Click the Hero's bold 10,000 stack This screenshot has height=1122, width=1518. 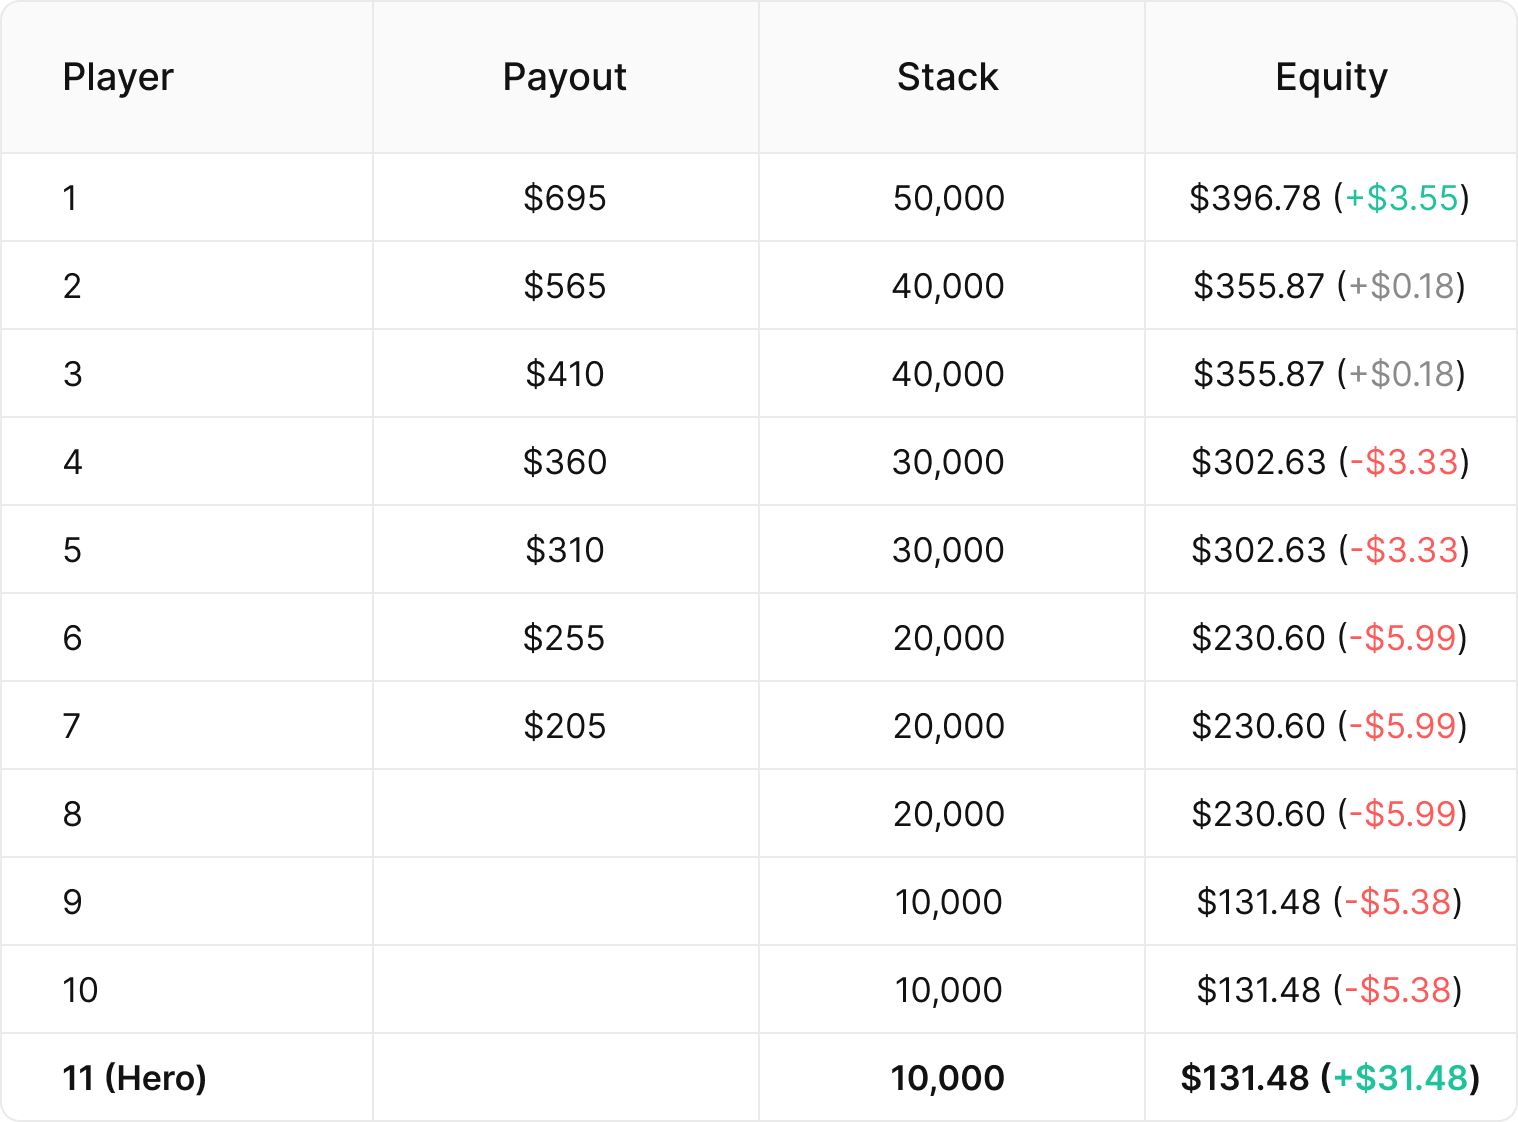(948, 1078)
